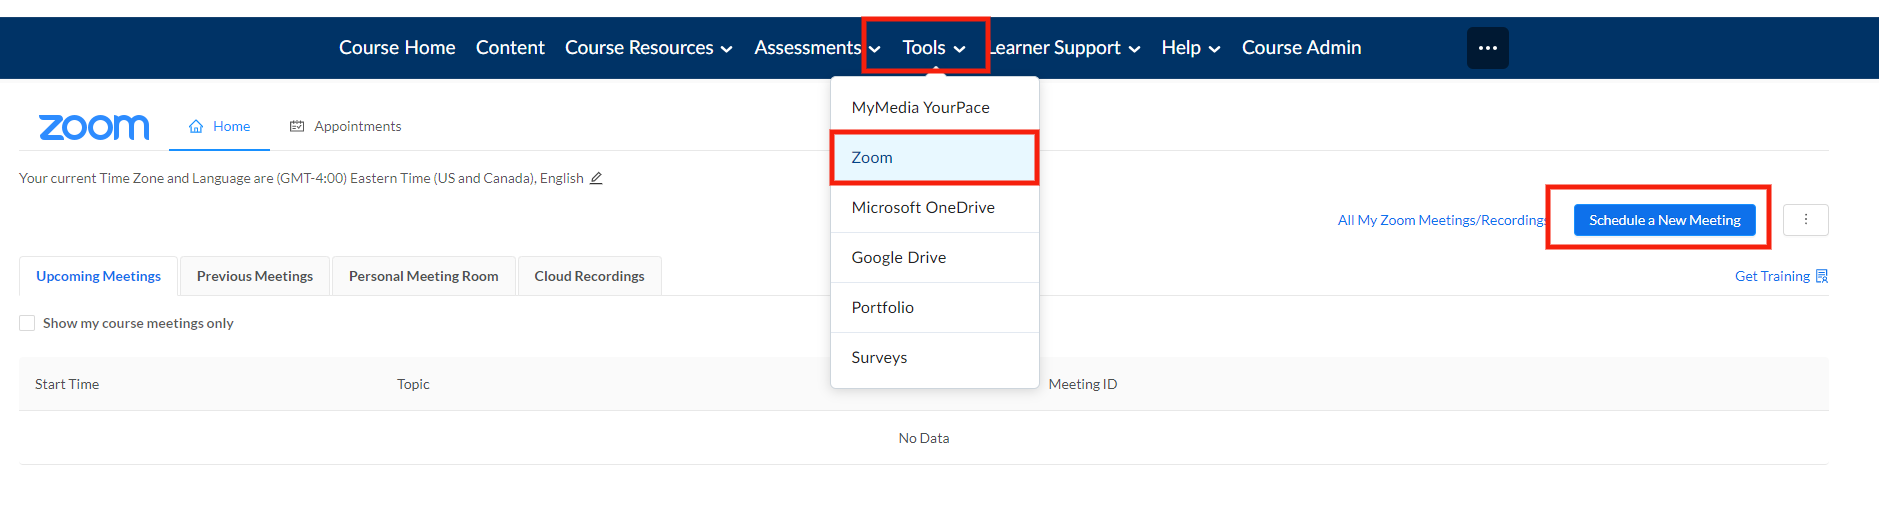Open the Personal Meeting Room tab

click(x=423, y=276)
